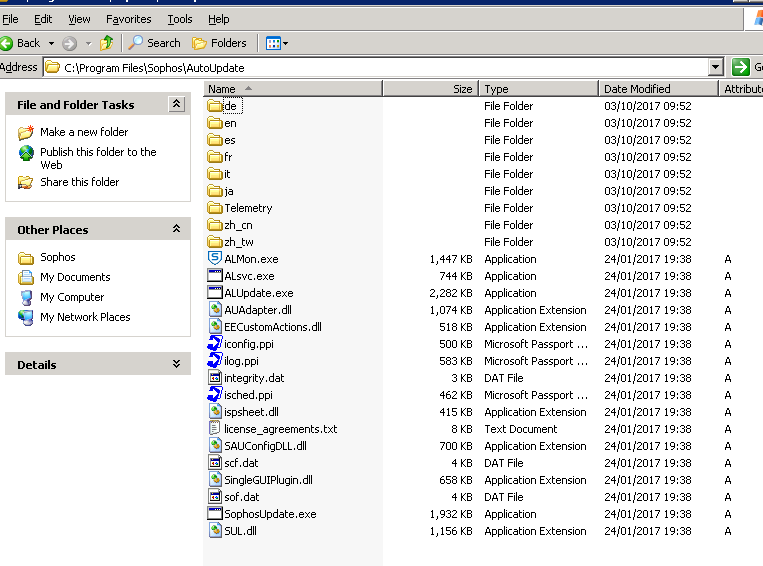Open the Tools menu

[180, 19]
